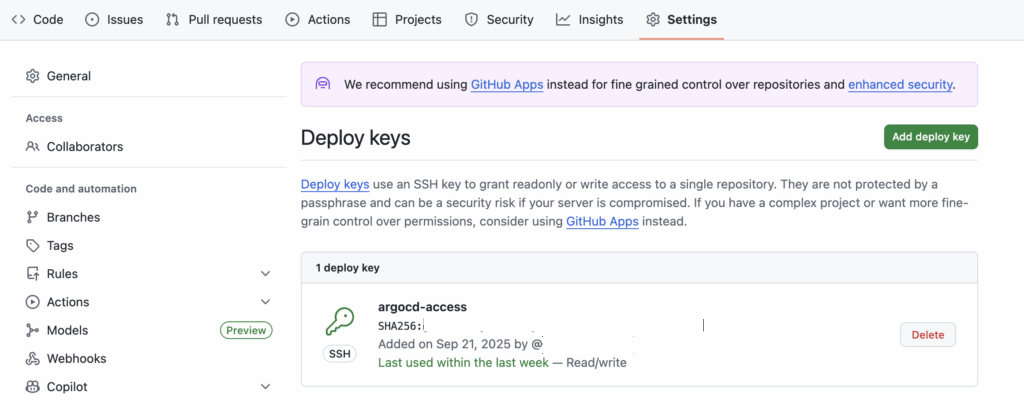Viewport: 1024px width, 407px height.
Task: Go to the Issues tab
Action: pyautogui.click(x=114, y=19)
